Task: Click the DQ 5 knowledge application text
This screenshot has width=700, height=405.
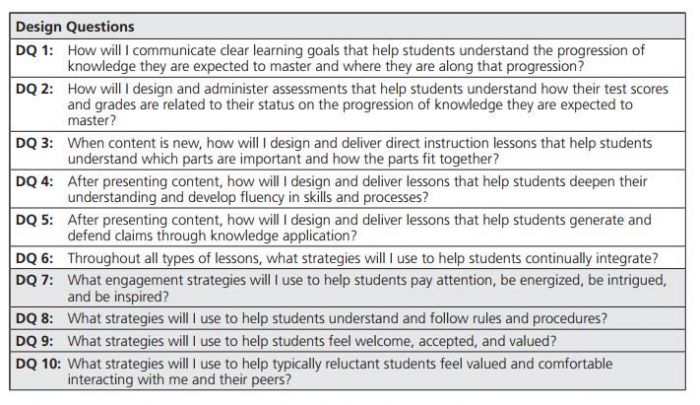Action: [359, 228]
